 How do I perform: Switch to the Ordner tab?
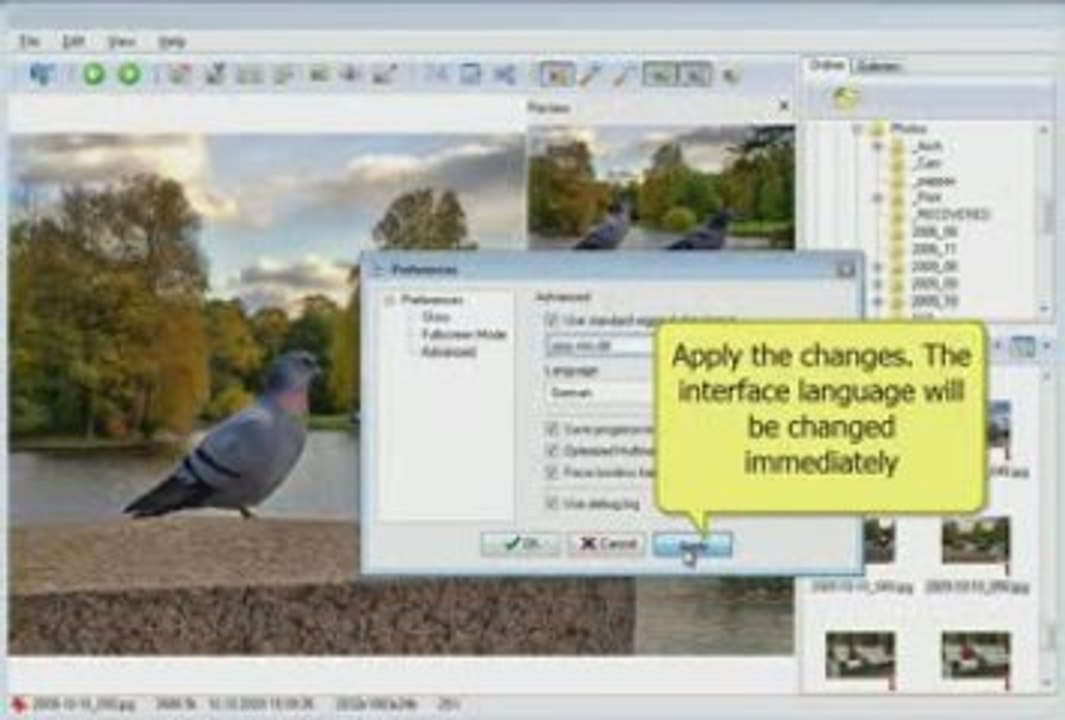(x=827, y=65)
